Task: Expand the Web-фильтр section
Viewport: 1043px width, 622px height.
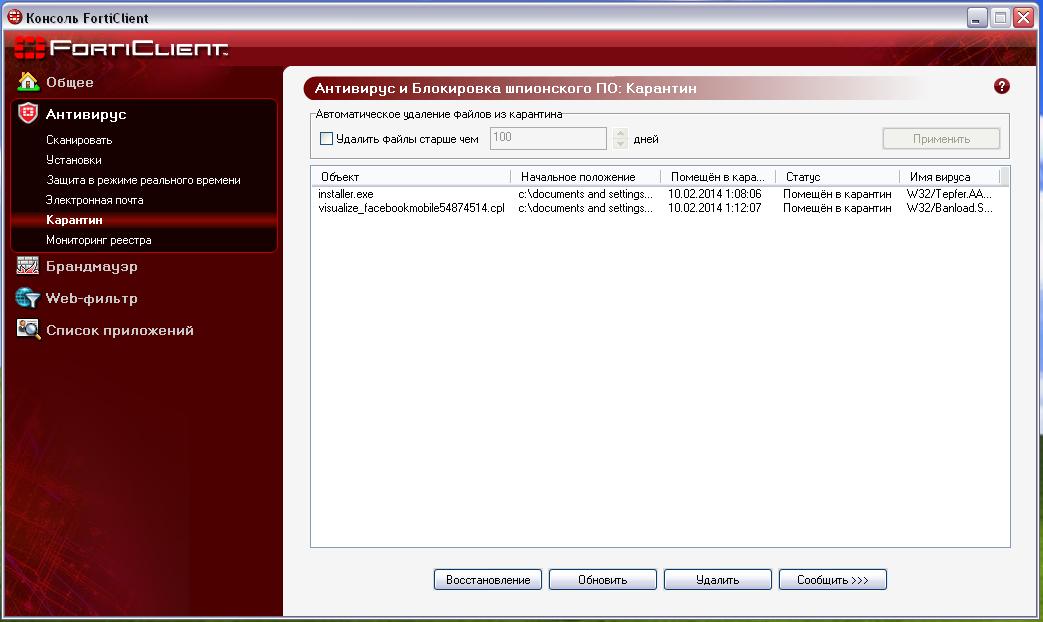Action: [x=92, y=298]
